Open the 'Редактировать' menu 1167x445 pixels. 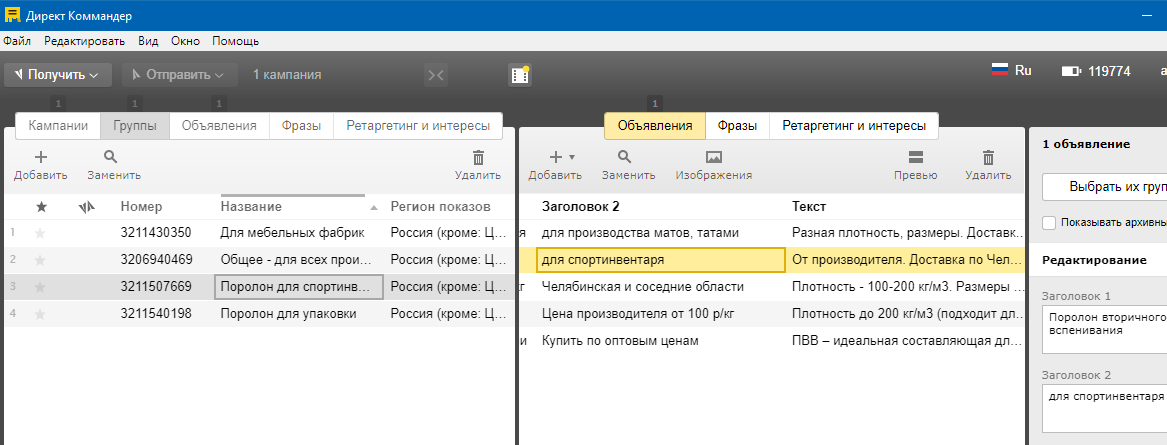[x=84, y=41]
